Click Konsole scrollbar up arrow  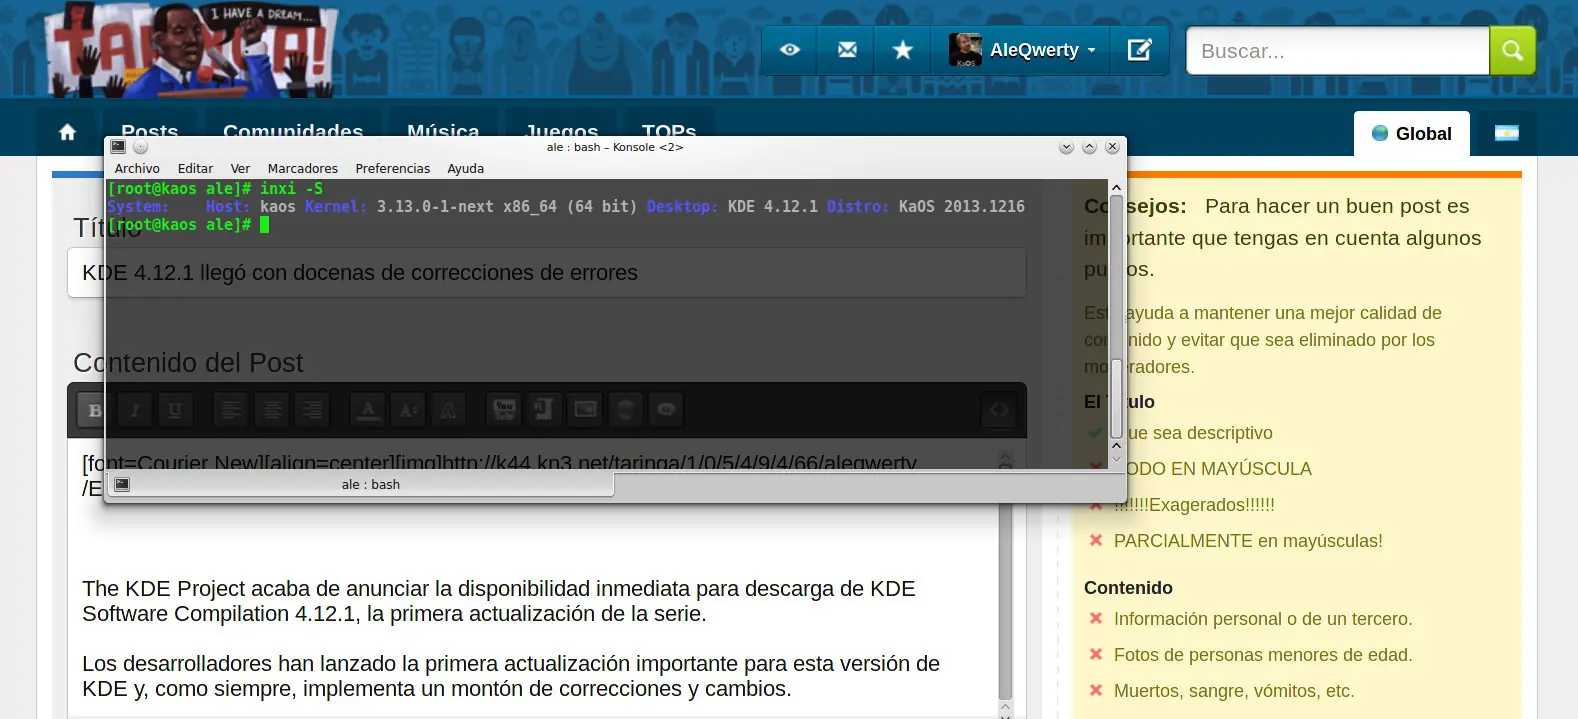[1116, 188]
